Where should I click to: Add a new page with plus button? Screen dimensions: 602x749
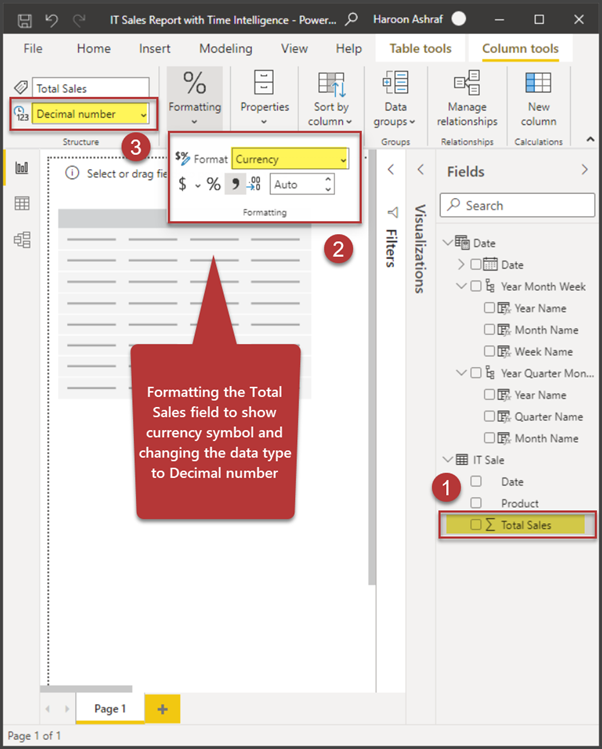pyautogui.click(x=162, y=709)
